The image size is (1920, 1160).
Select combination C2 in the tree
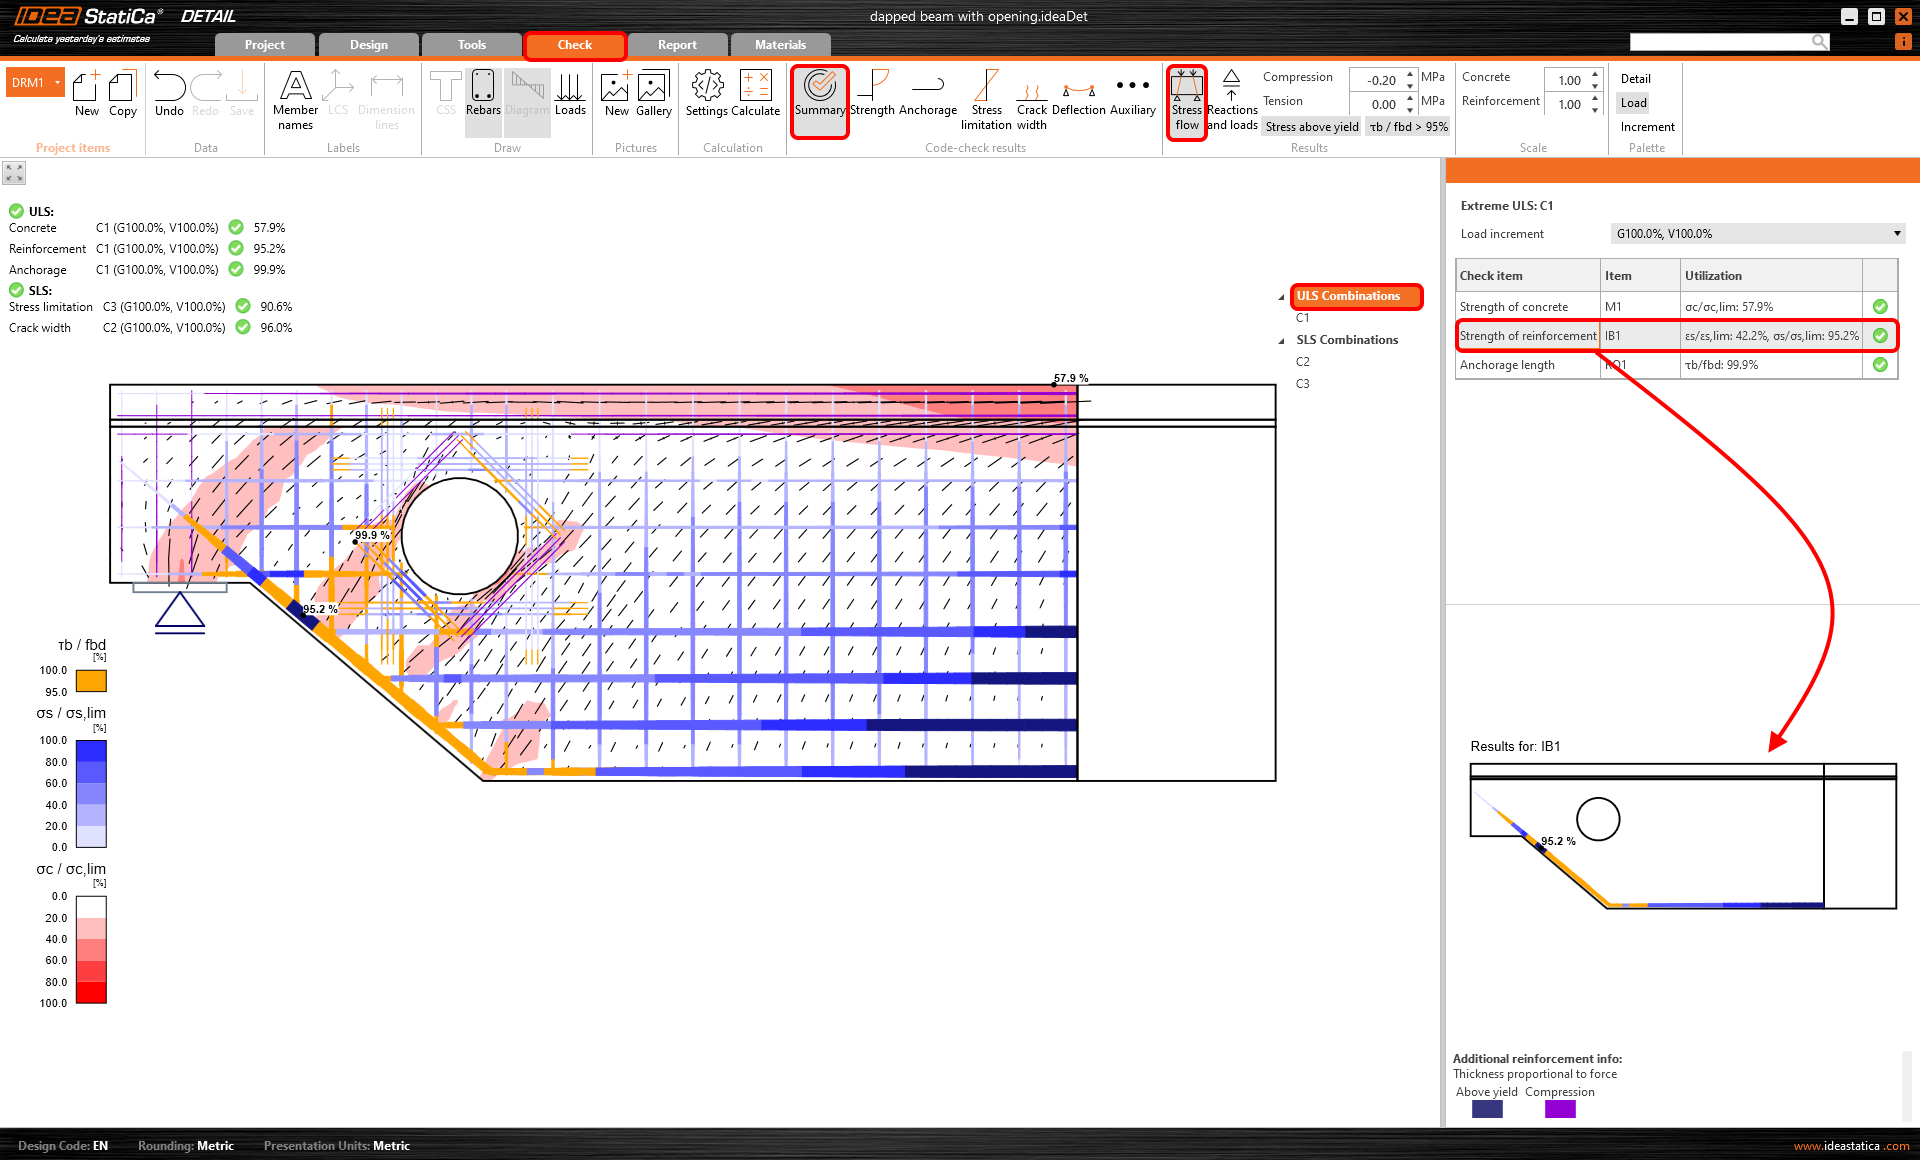click(1302, 362)
